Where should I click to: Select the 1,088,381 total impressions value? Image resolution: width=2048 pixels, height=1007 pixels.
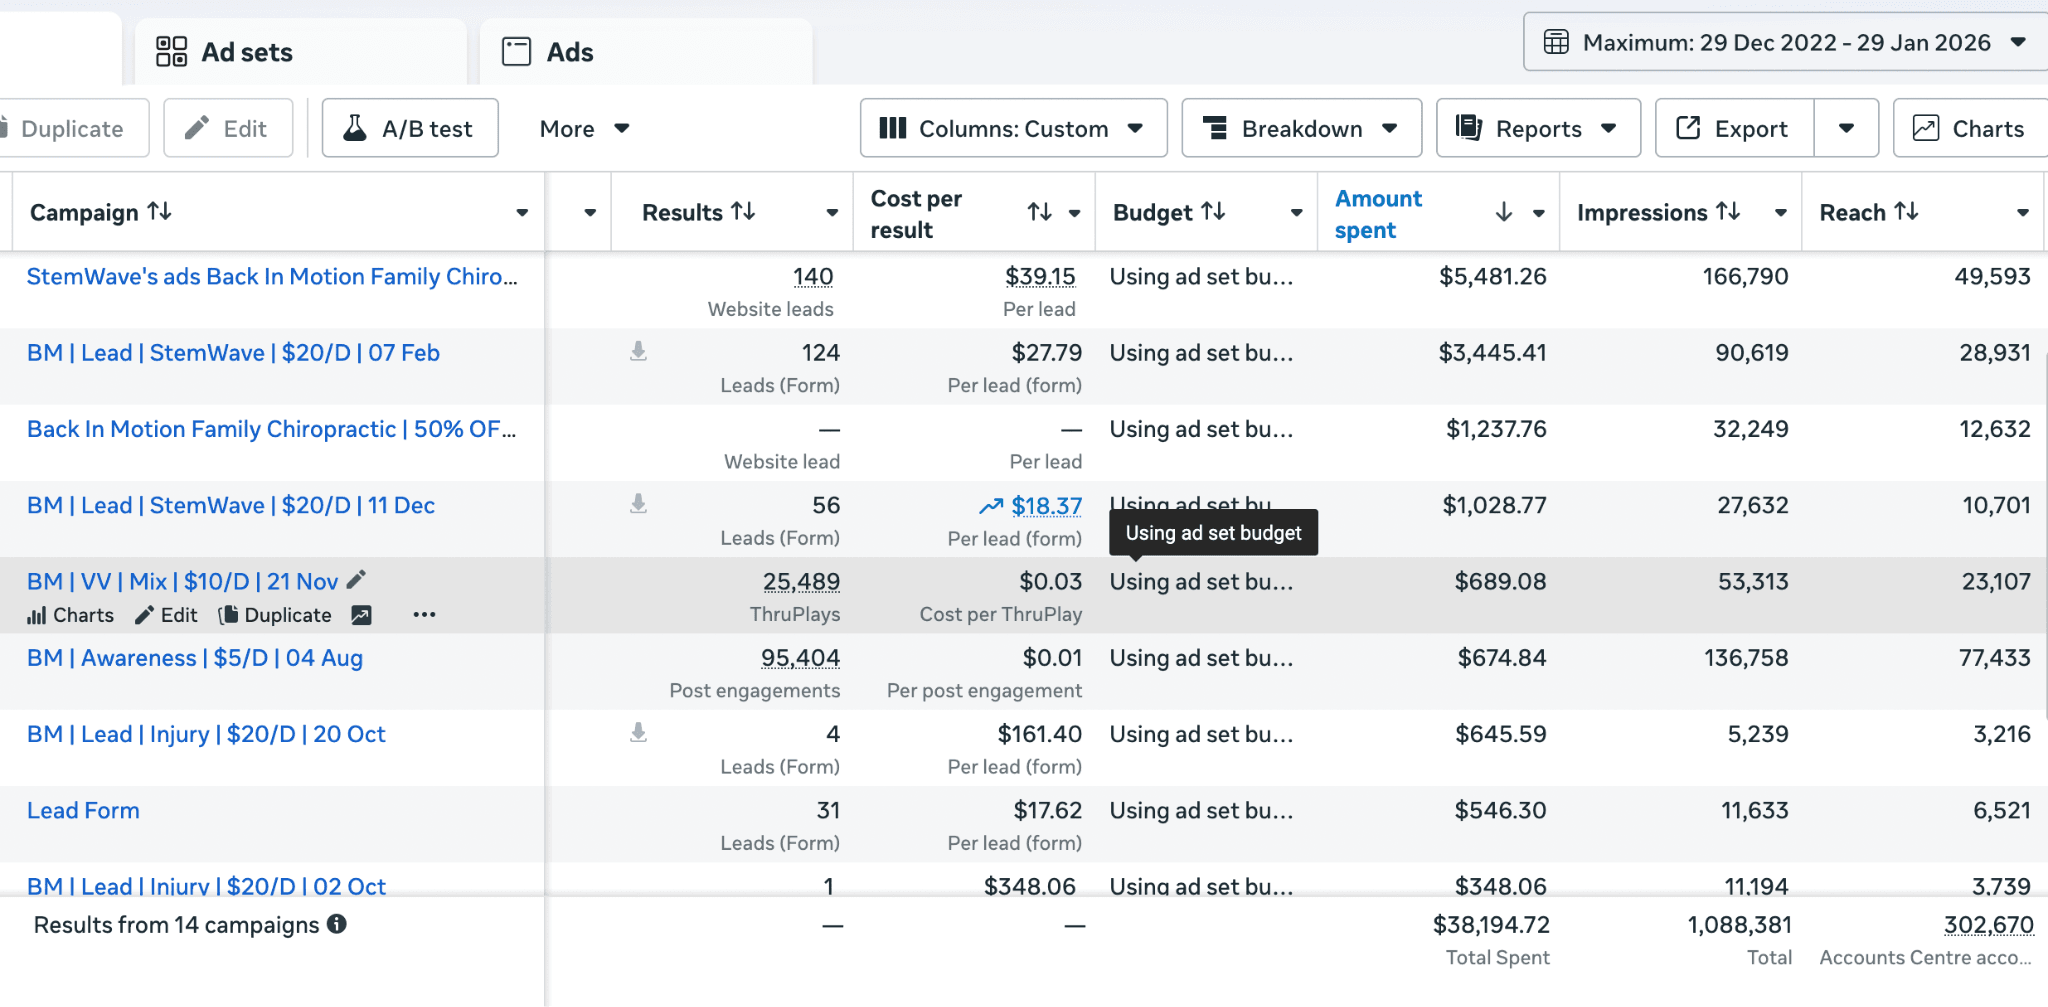click(x=1739, y=925)
